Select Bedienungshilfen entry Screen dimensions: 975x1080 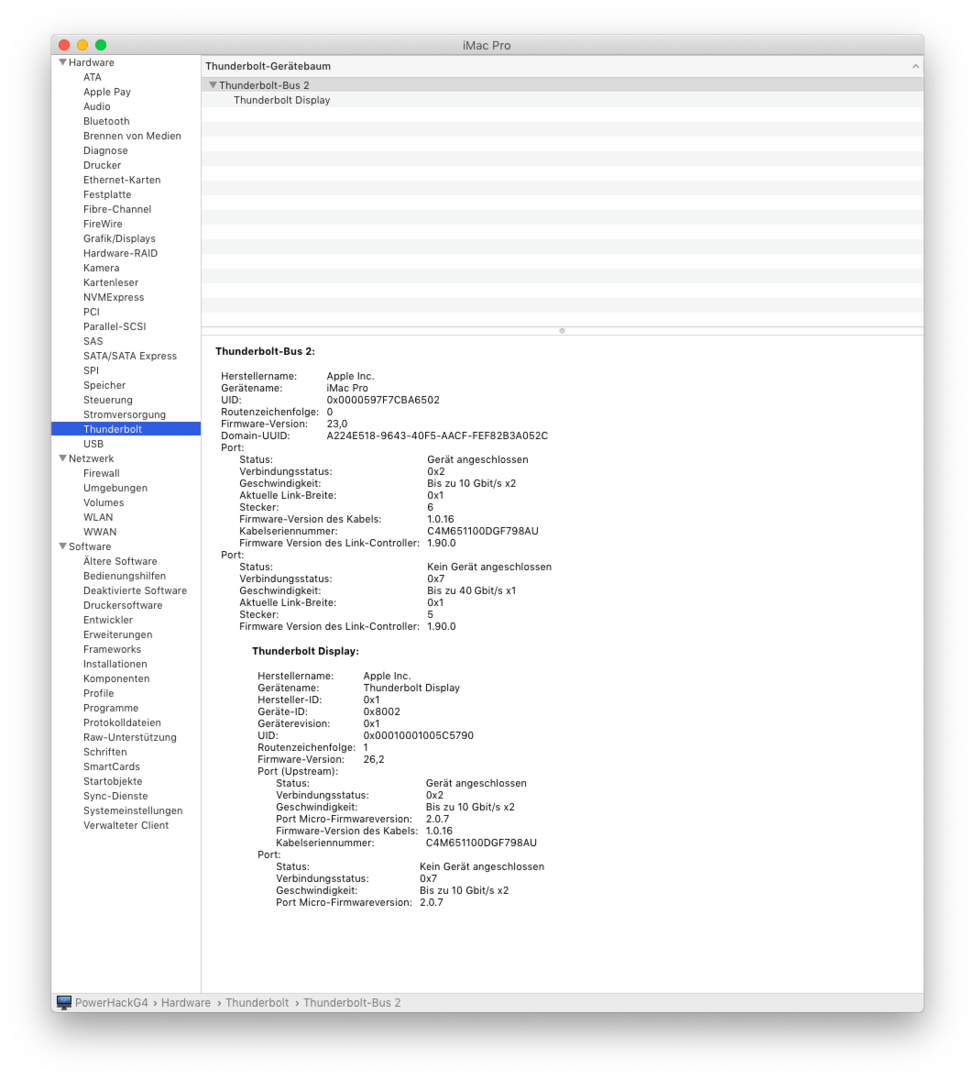click(x=125, y=576)
